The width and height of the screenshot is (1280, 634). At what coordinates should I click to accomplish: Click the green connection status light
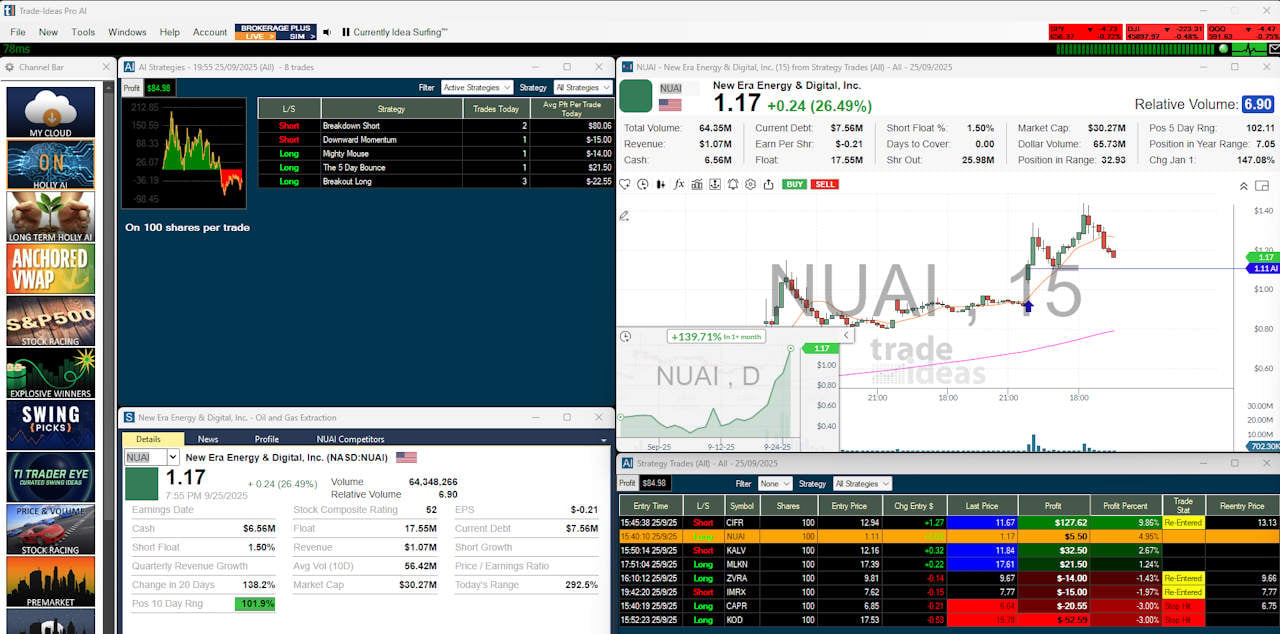(1223, 48)
